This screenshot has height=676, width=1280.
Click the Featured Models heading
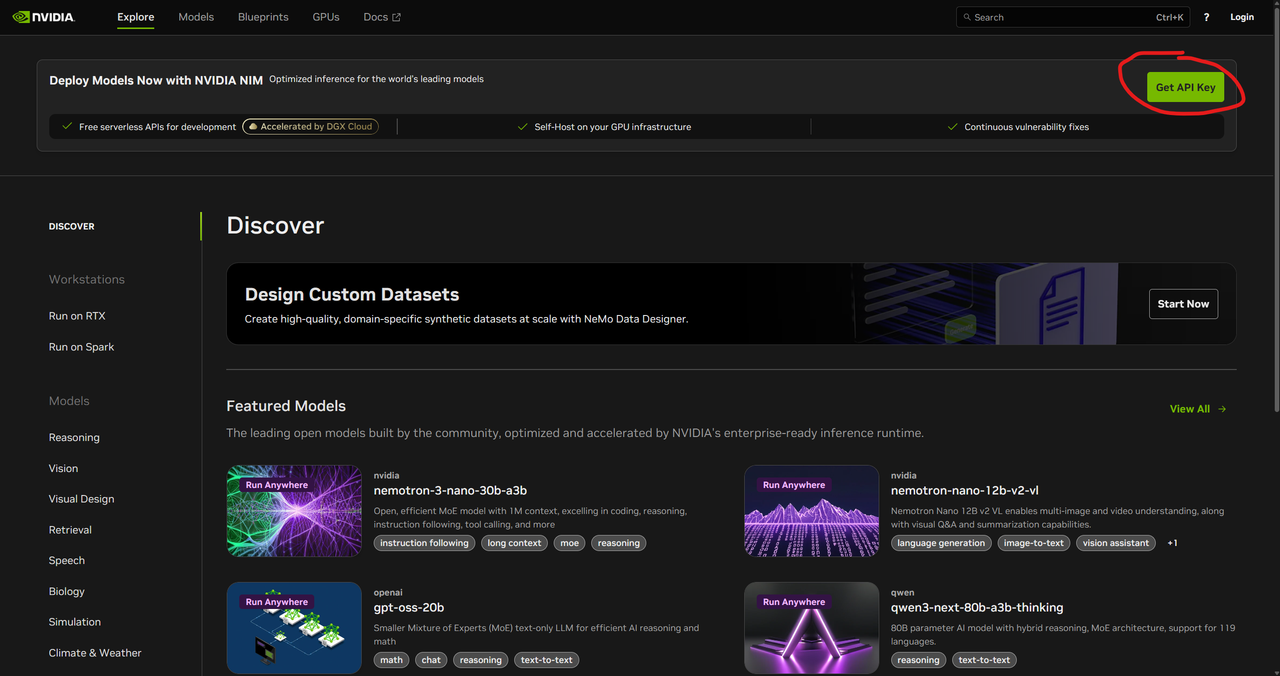coord(286,406)
